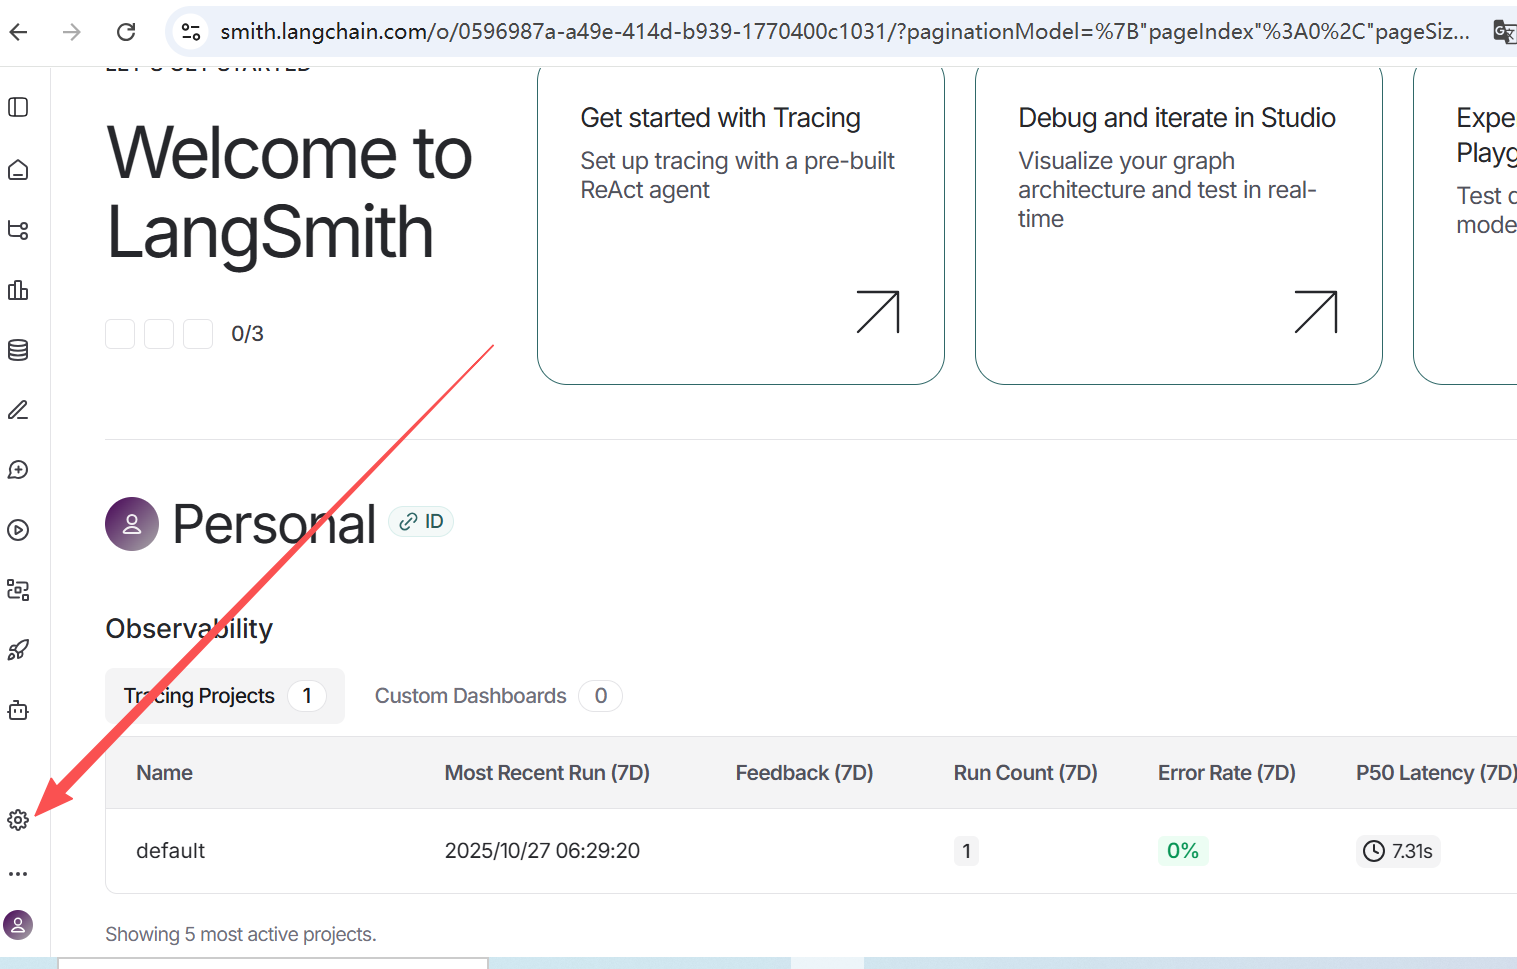
Task: Click the Name column header
Action: click(165, 773)
